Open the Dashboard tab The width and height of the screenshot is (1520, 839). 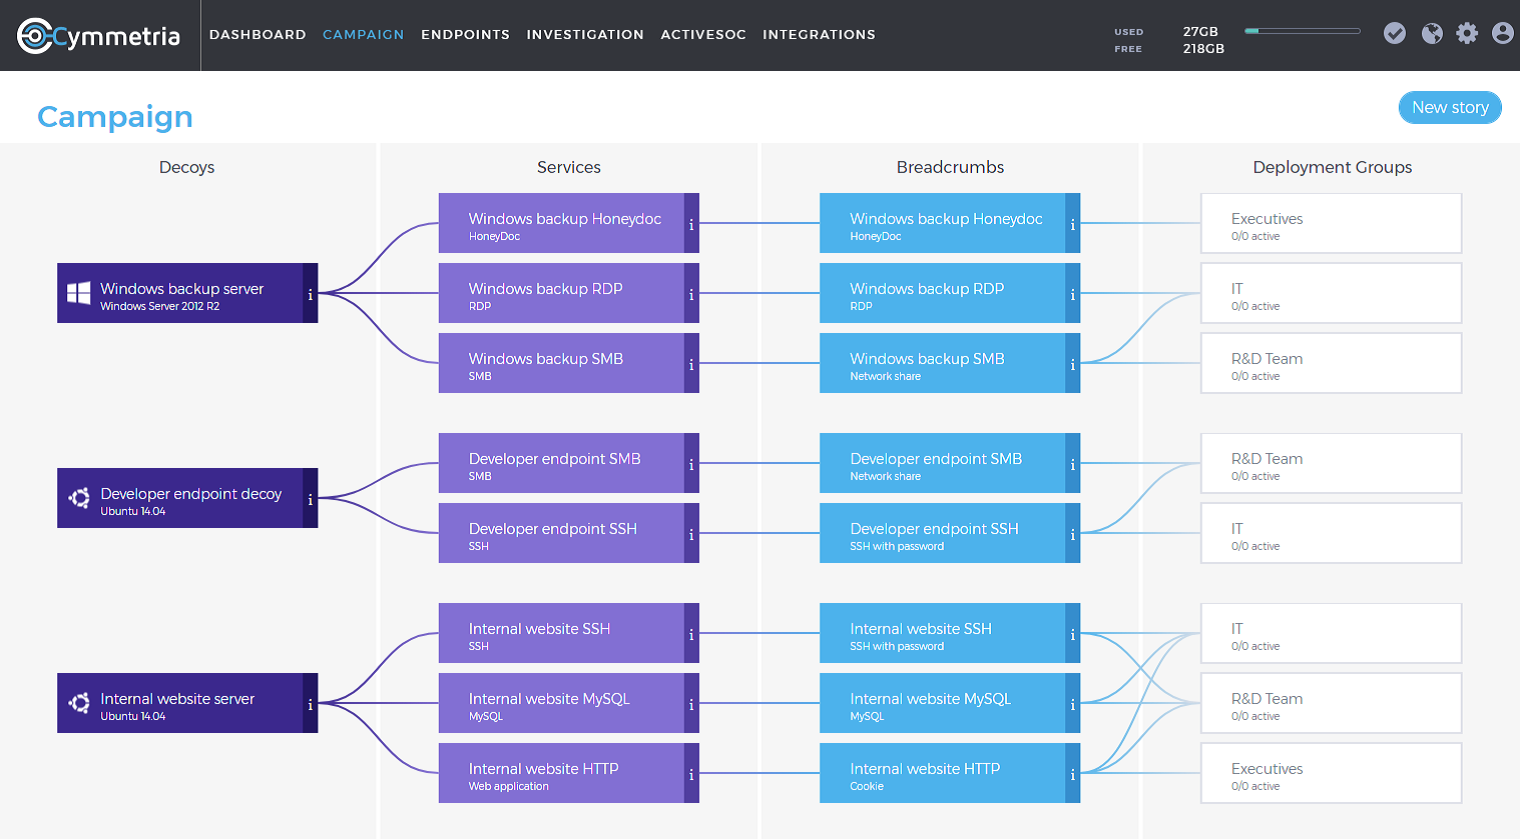coord(257,35)
